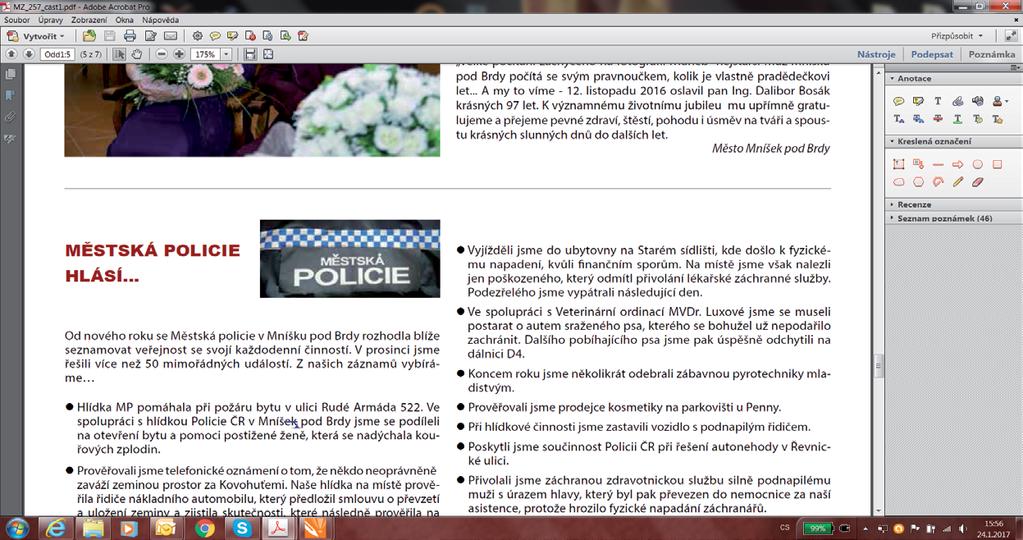Select the Add Note to Text tool
Viewport: 1023px width, 540px height.
coord(977,119)
